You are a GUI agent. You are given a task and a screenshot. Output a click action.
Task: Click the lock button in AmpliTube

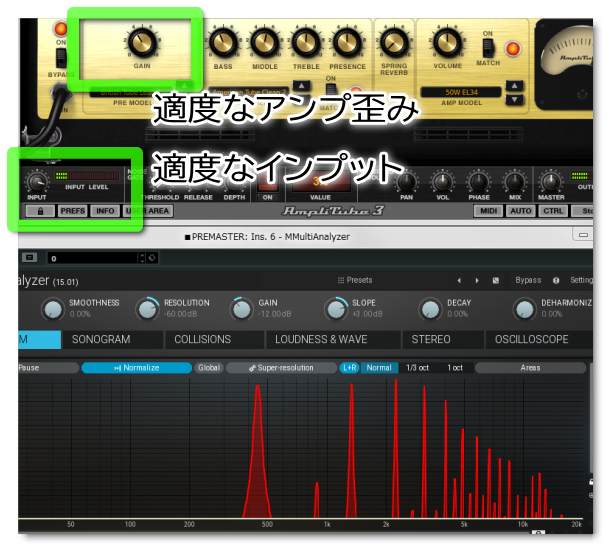pyautogui.click(x=40, y=211)
